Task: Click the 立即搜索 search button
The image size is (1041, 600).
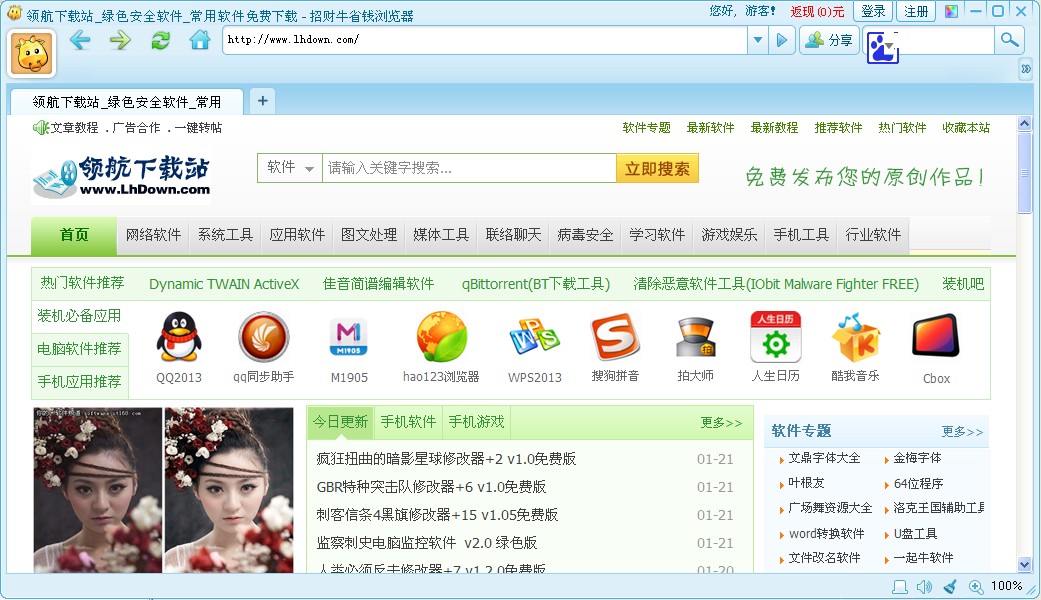Action: click(657, 168)
